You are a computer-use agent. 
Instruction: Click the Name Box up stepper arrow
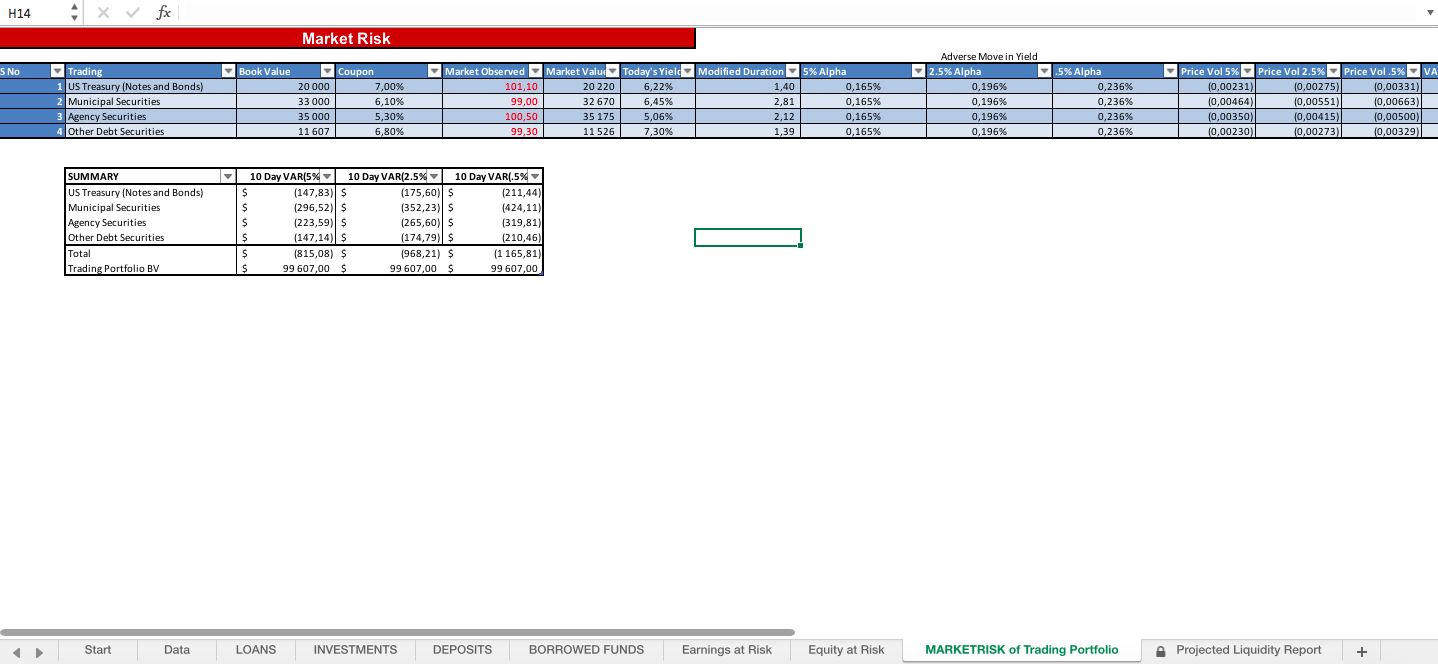coord(73,8)
